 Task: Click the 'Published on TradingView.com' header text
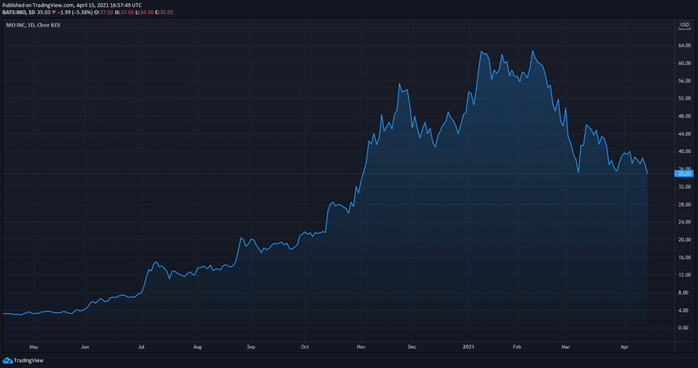tap(72, 5)
